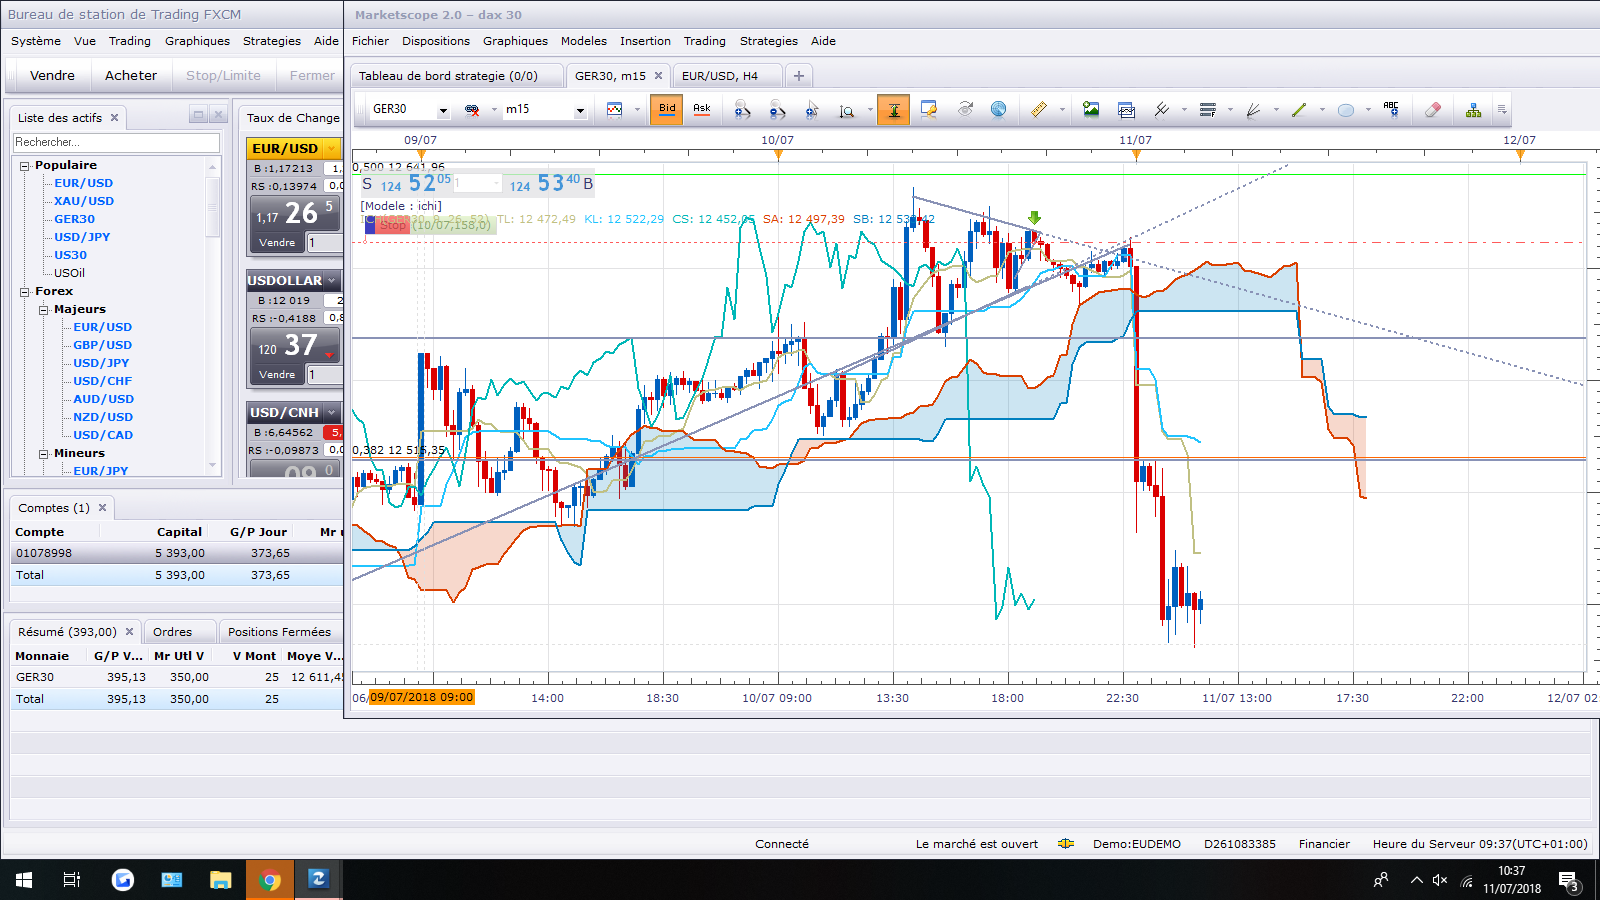Click the green network hierarchy icon
Screen dimensions: 1600x900
pos(1474,110)
